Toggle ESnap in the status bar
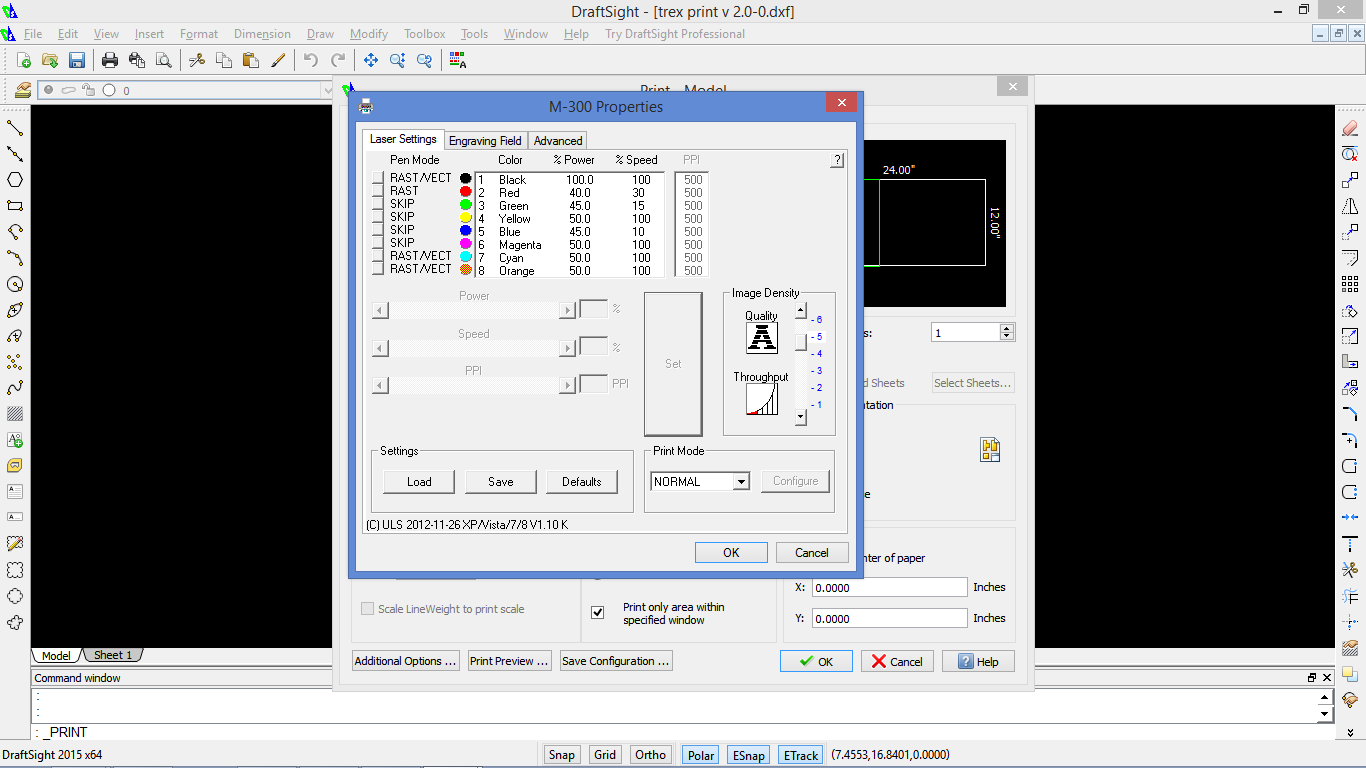The width and height of the screenshot is (1366, 768). (748, 755)
